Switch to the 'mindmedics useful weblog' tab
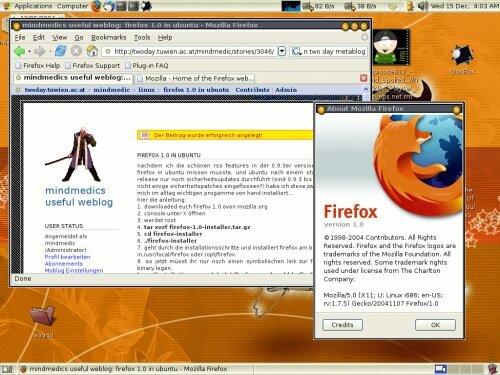This screenshot has width=500, height=375. coord(73,78)
